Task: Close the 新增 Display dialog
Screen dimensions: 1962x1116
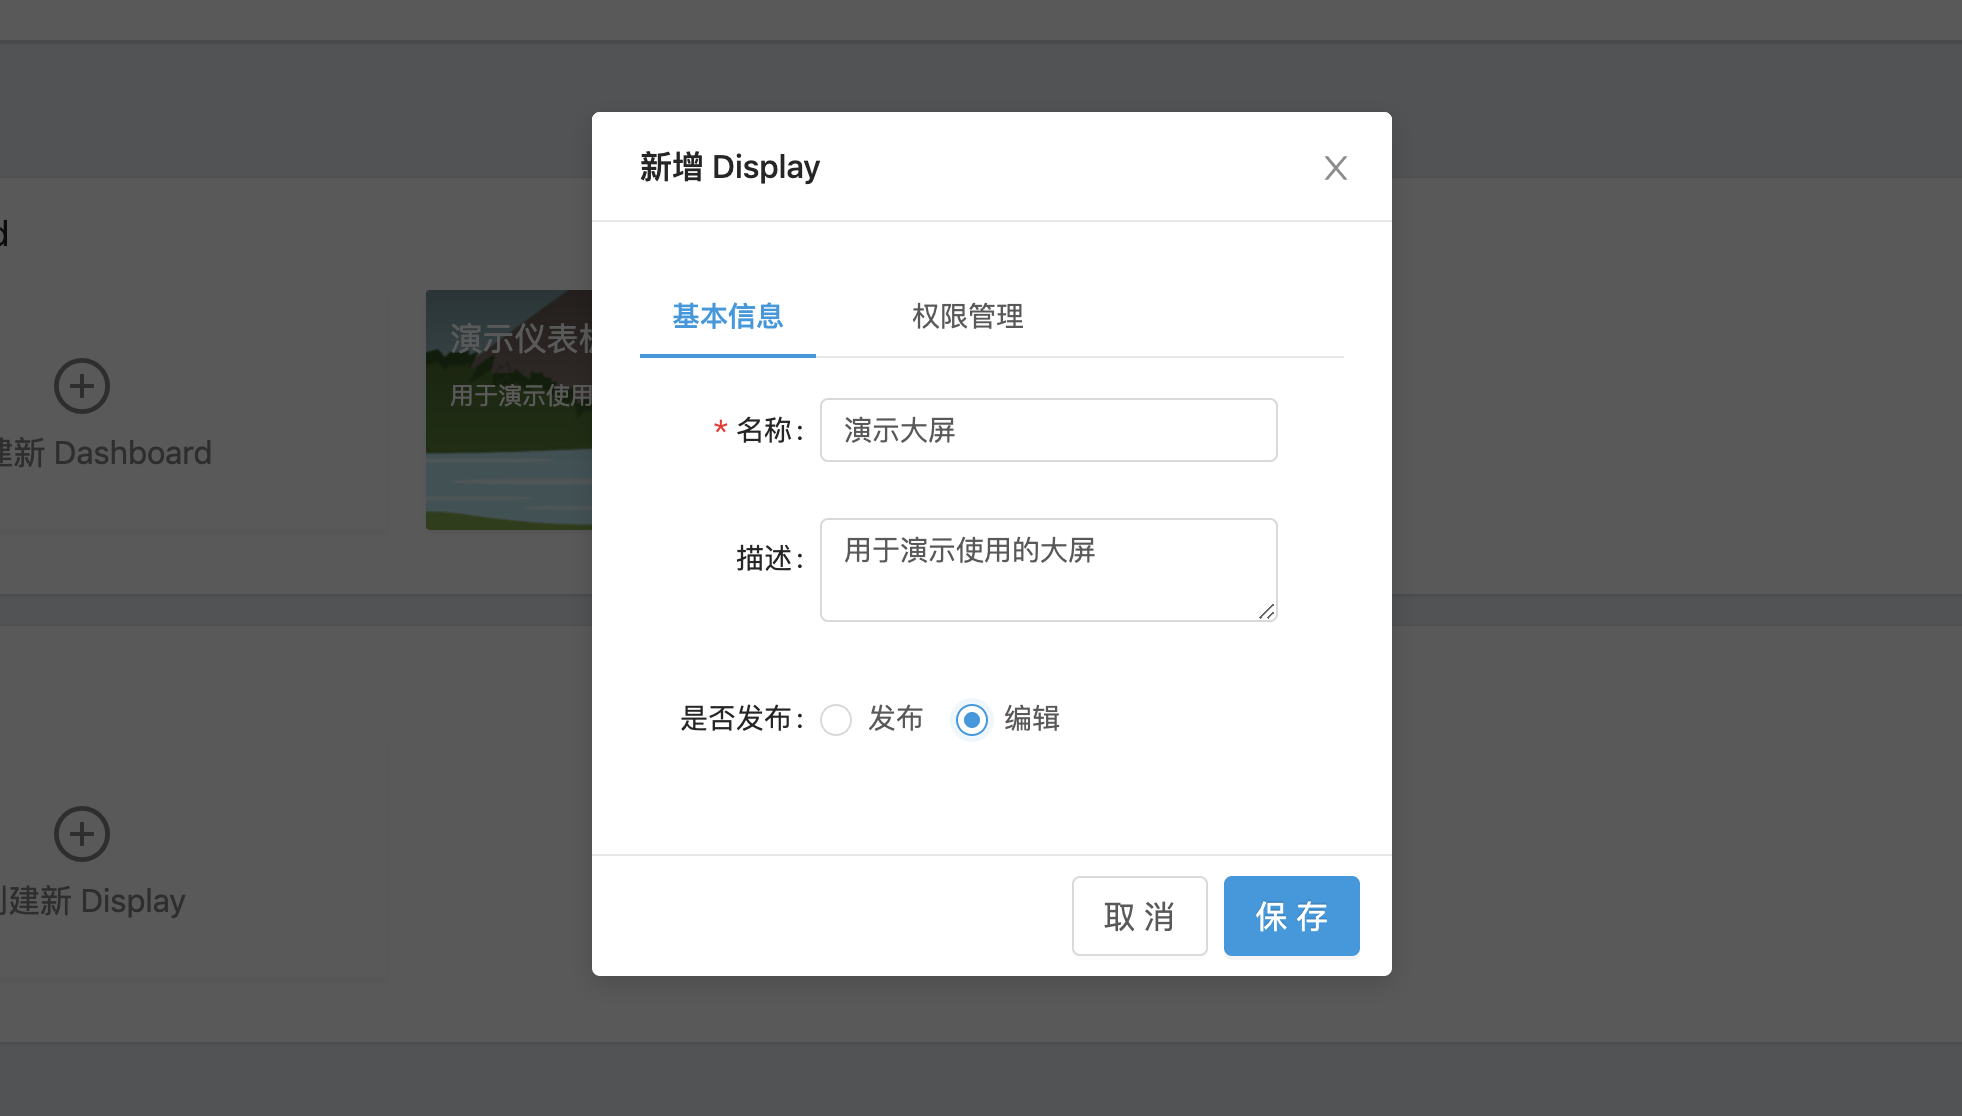Action: tap(1335, 168)
